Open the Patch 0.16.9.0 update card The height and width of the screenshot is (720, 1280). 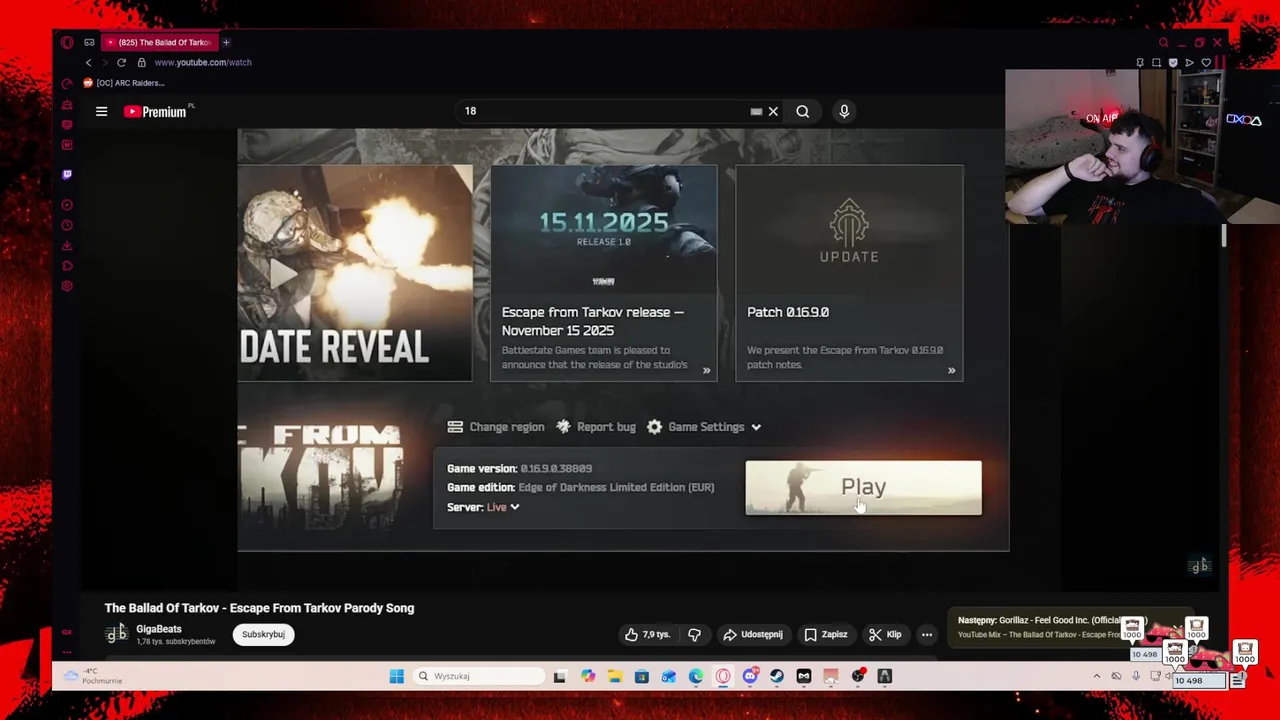click(x=849, y=273)
